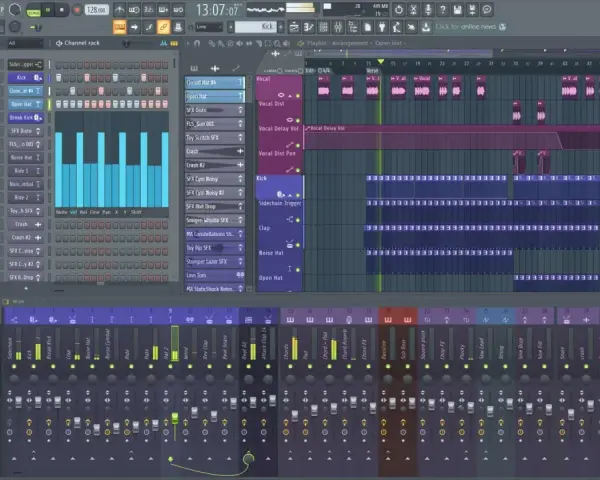The image size is (600, 480).
Task: Open the Playlist menu arrow before Playlist title
Action: coord(188,43)
